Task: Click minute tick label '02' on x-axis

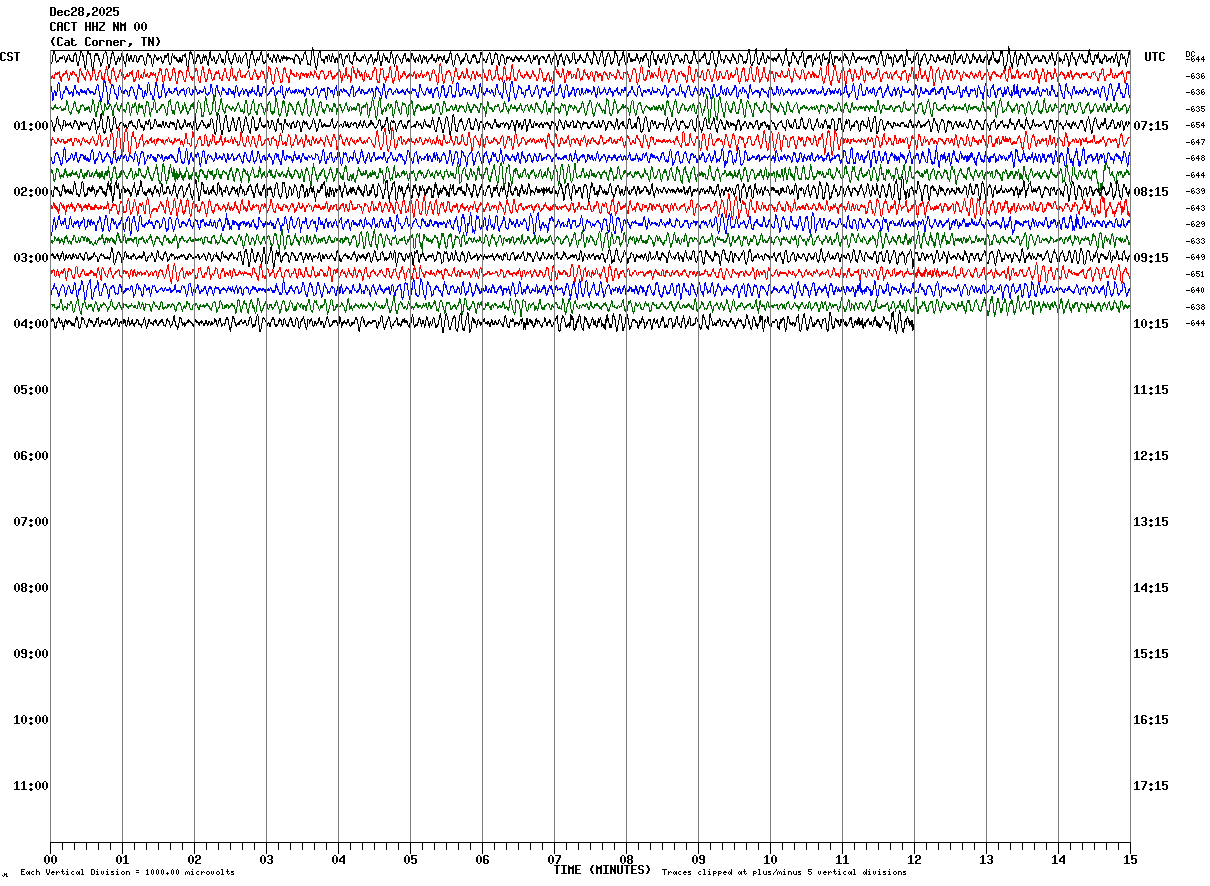Action: (194, 860)
